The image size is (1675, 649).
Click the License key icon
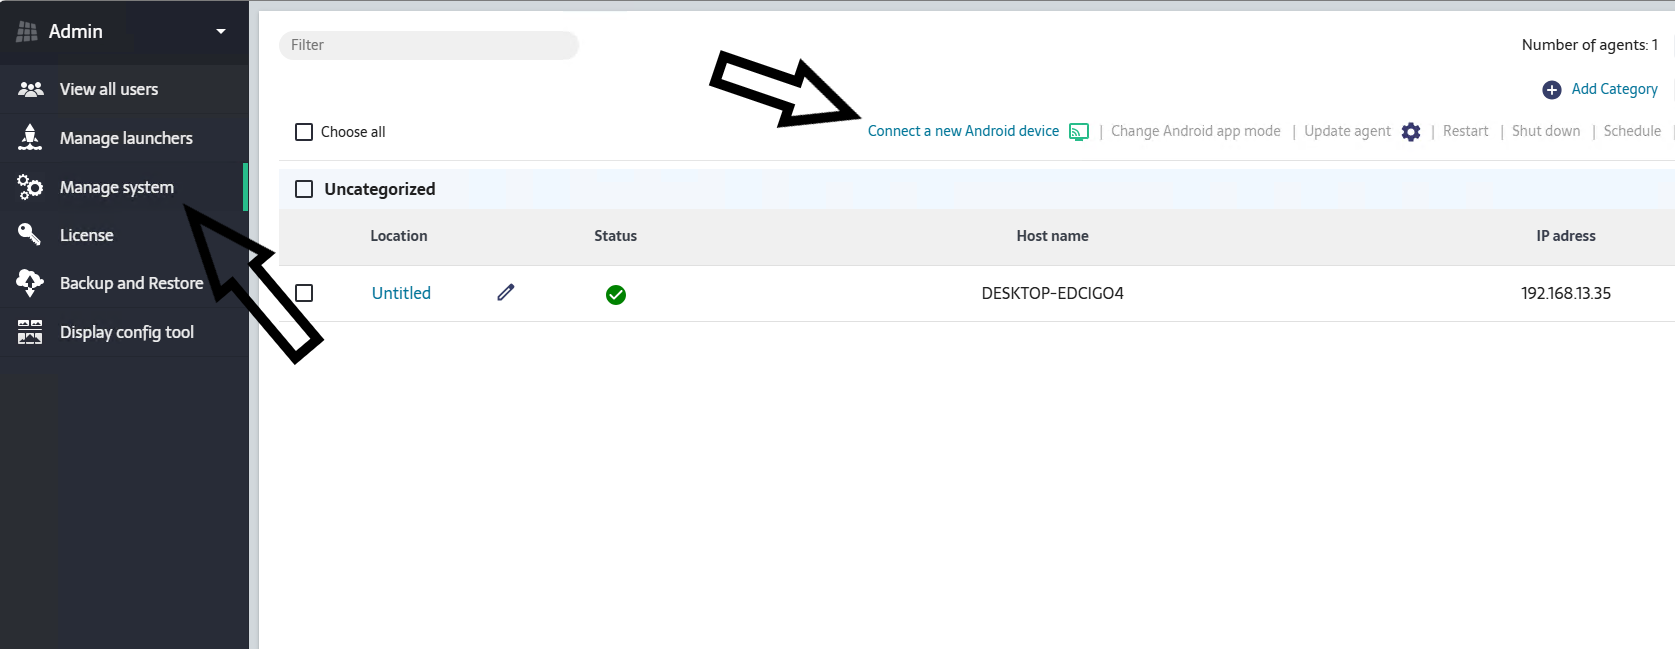[x=30, y=235]
